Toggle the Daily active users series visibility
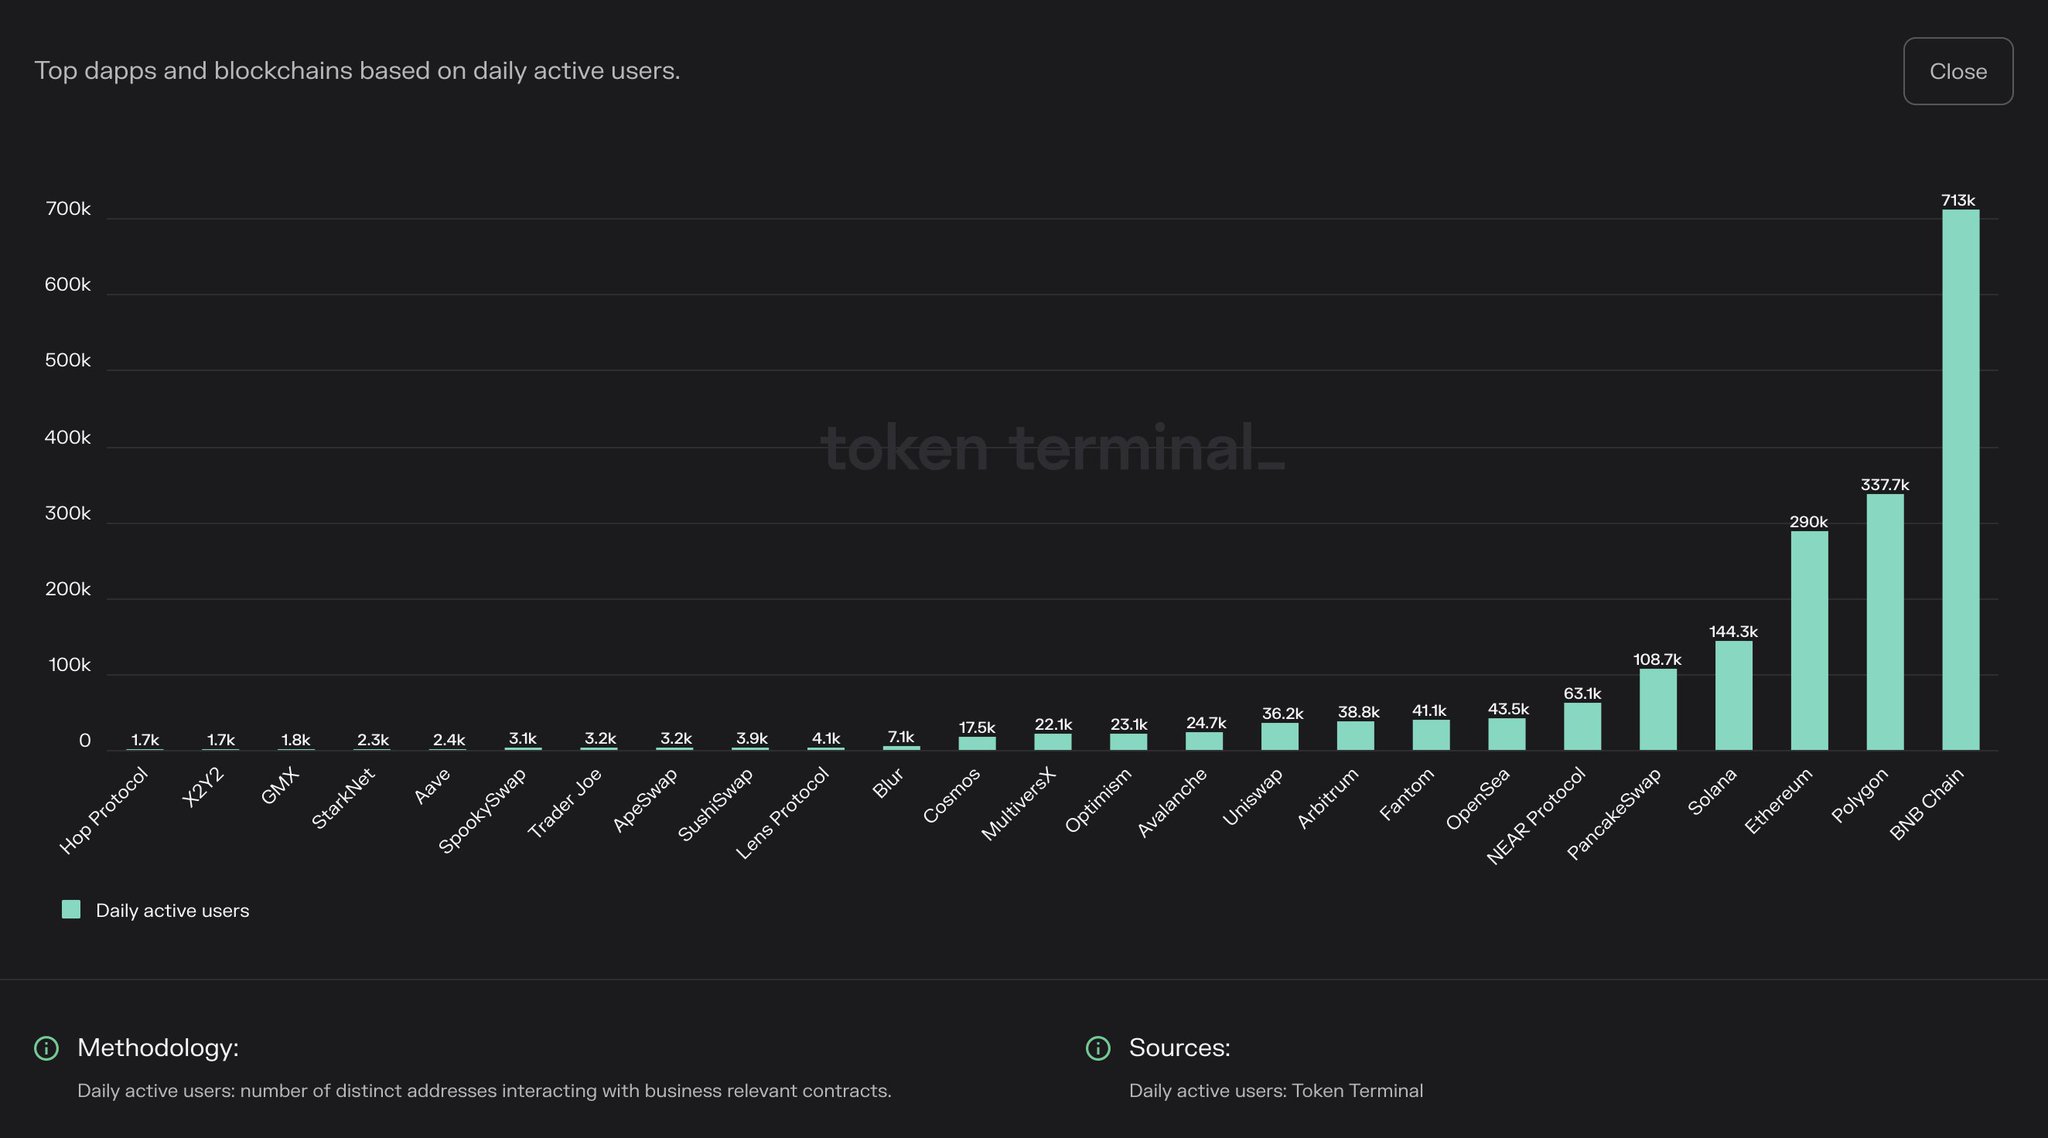 (x=172, y=910)
